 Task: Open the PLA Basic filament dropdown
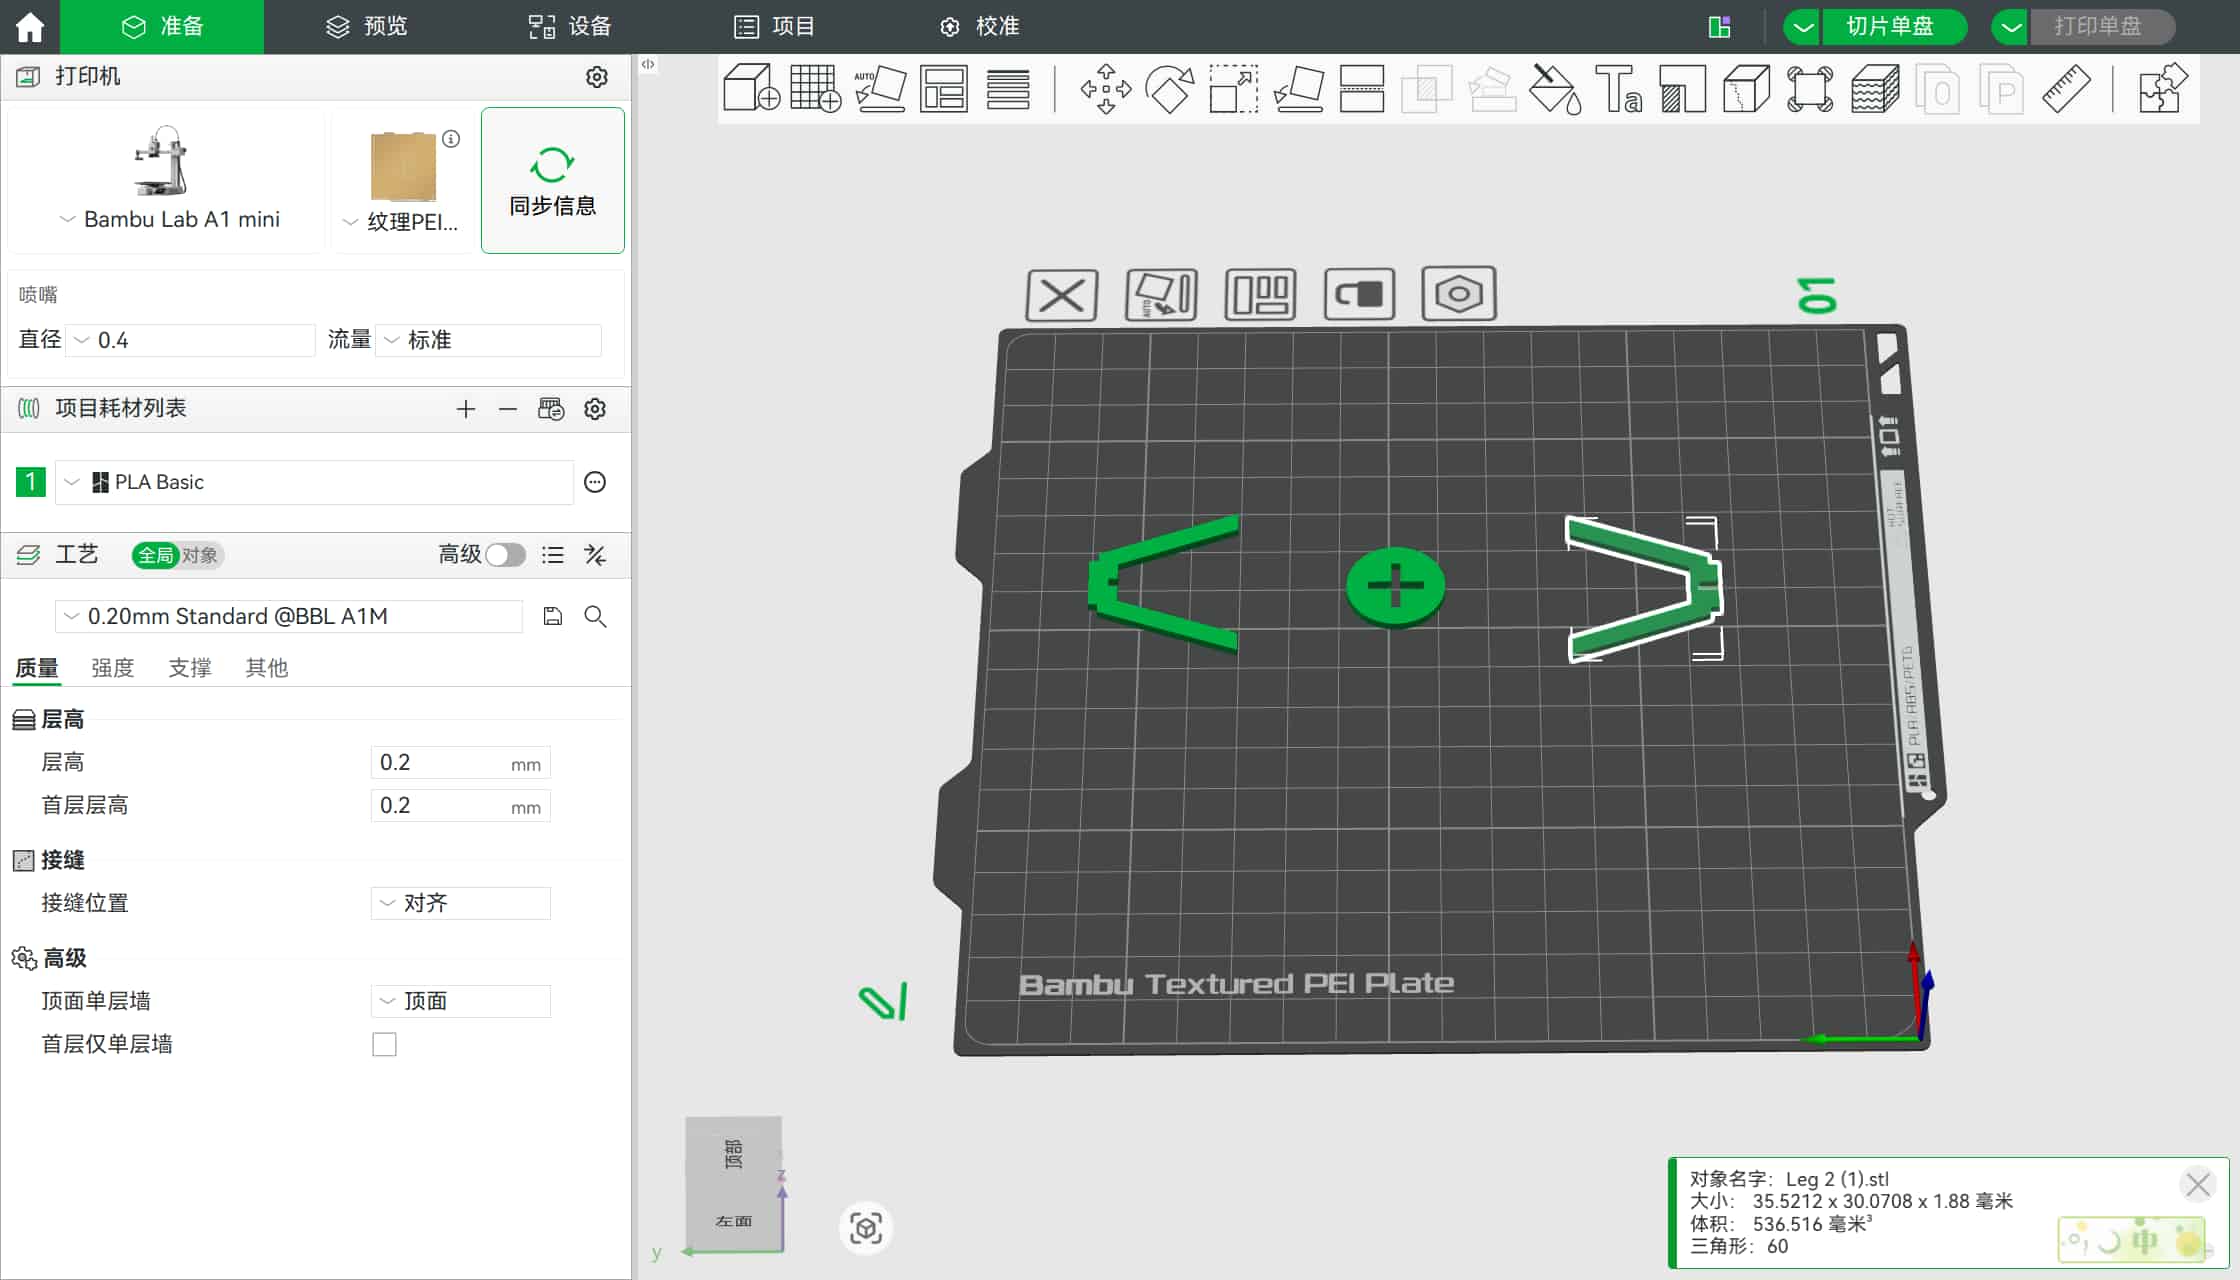pos(314,482)
